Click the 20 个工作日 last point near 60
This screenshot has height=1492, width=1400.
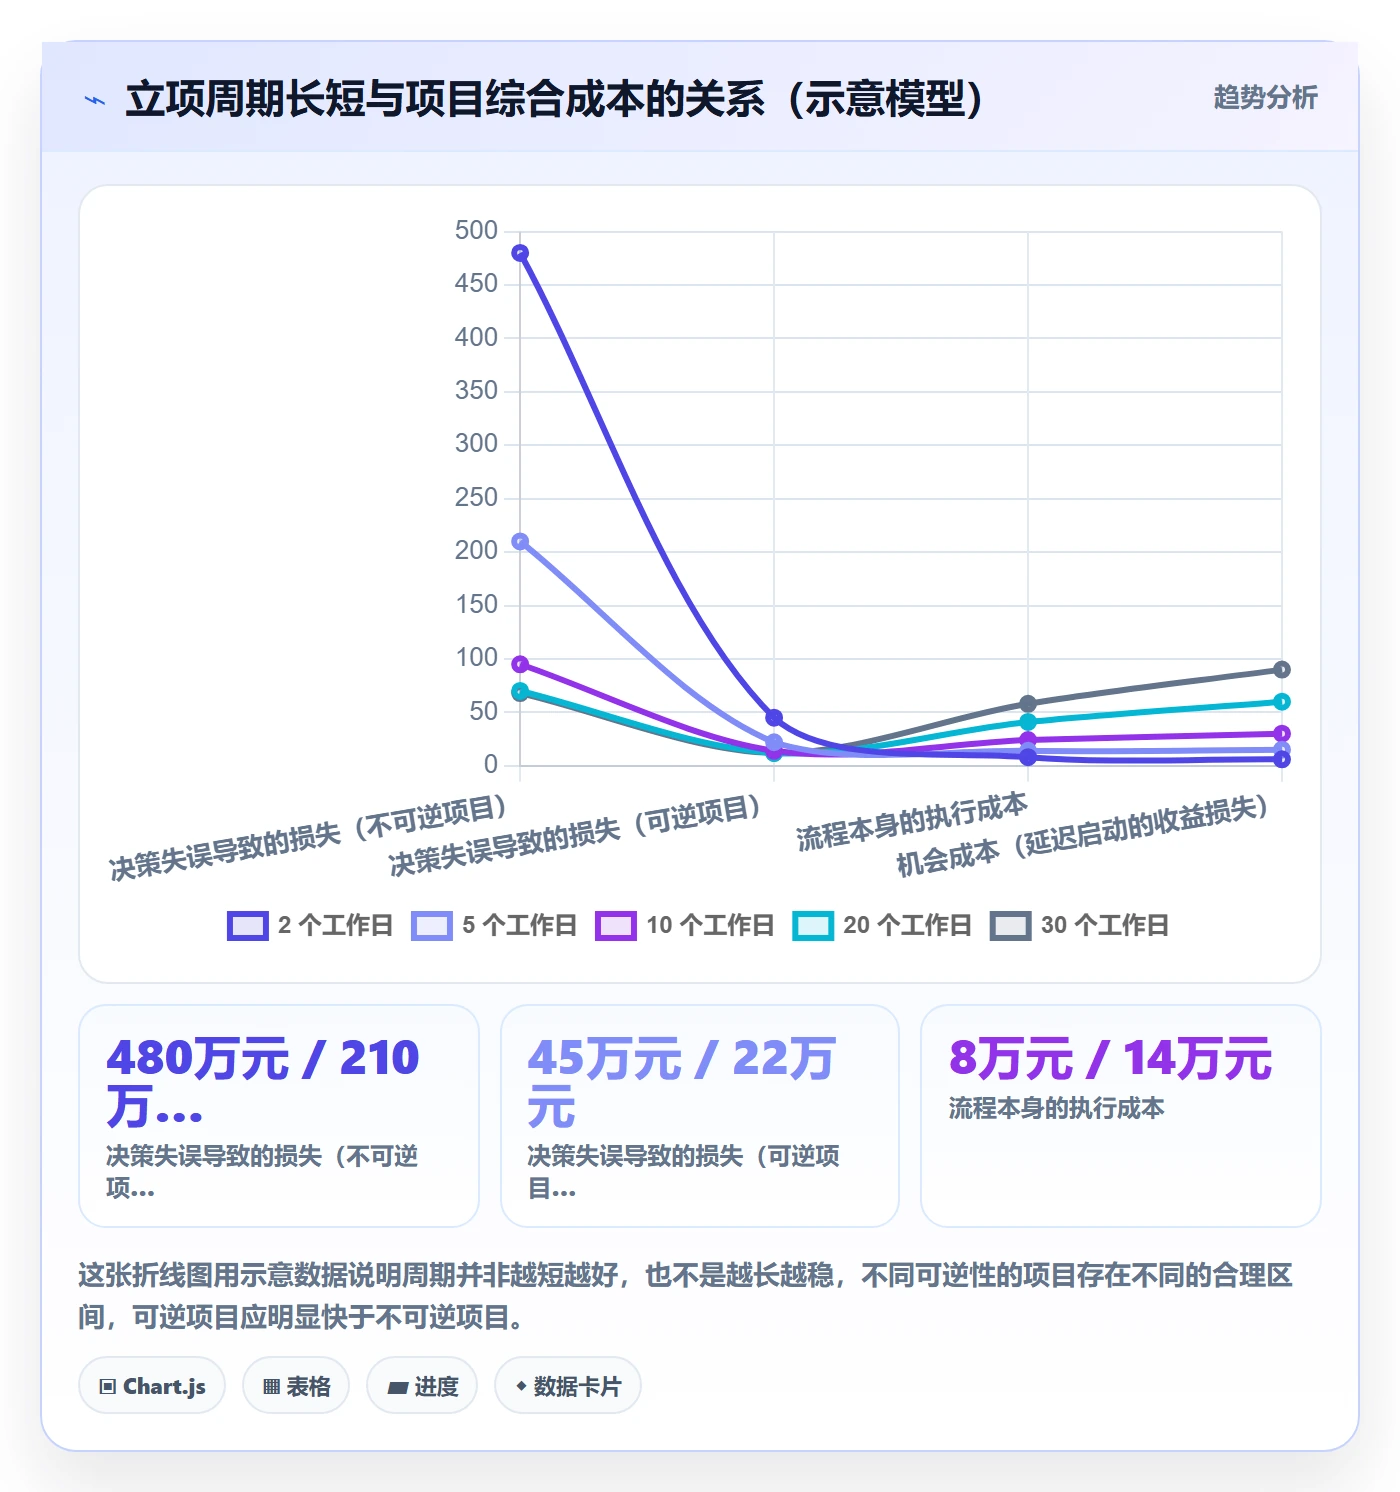tap(1282, 702)
